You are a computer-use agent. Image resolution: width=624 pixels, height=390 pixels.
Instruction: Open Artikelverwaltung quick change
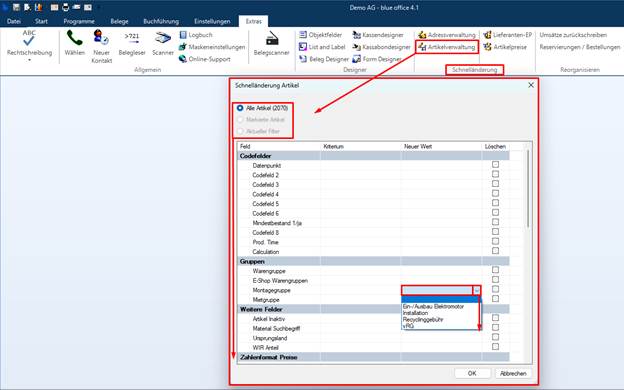pyautogui.click(x=447, y=47)
